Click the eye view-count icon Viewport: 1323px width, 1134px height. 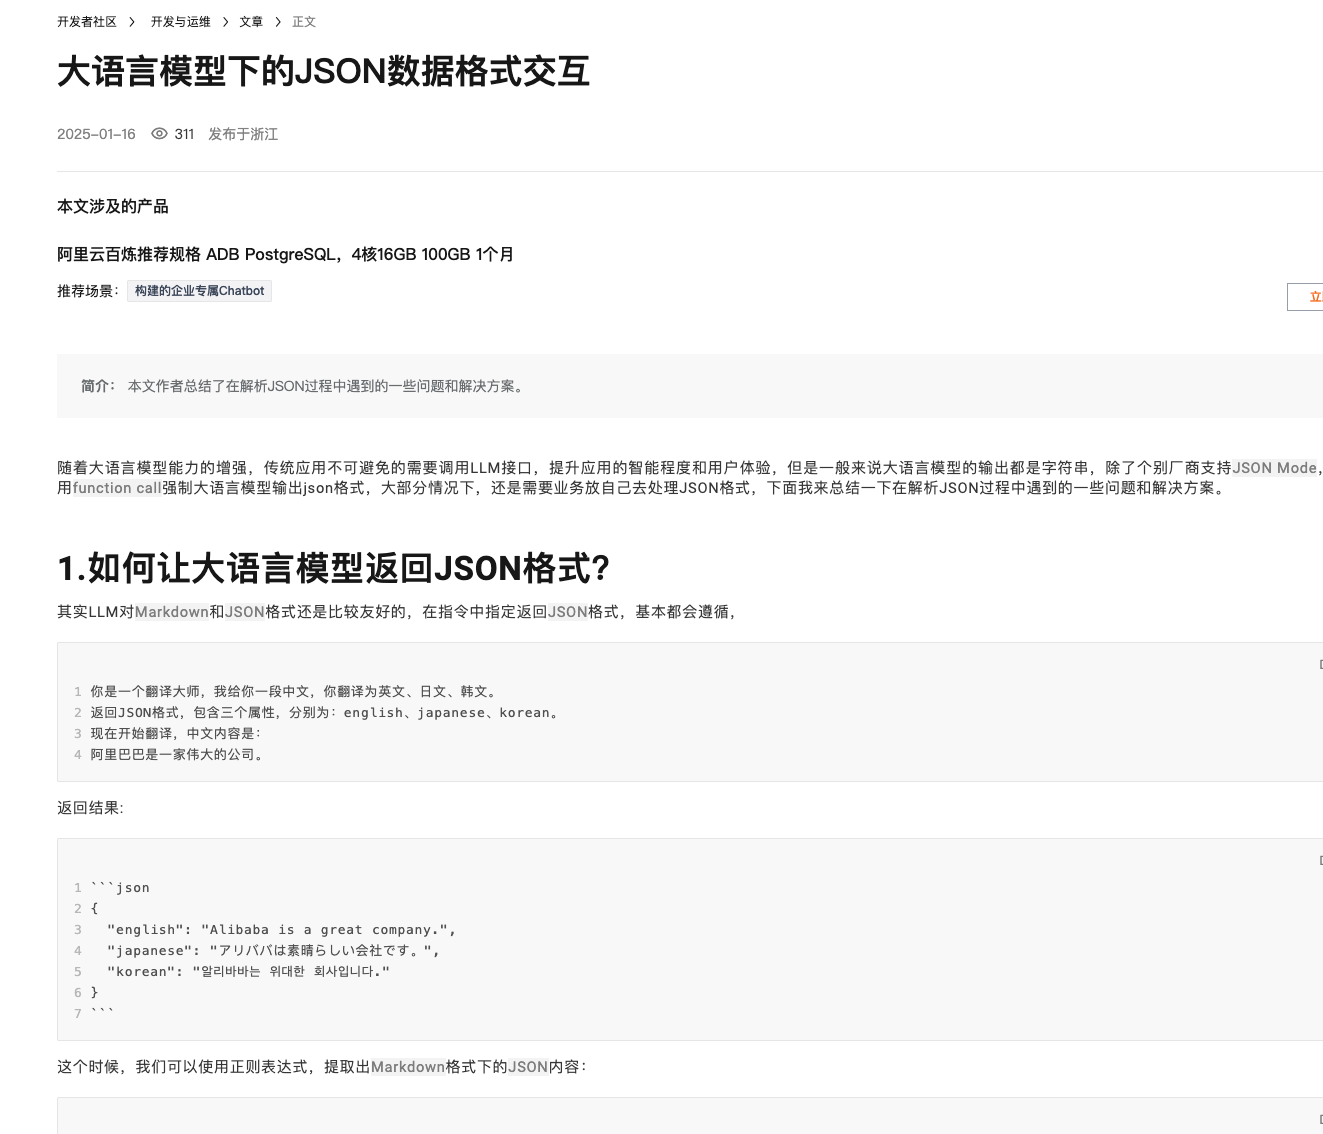coord(159,134)
